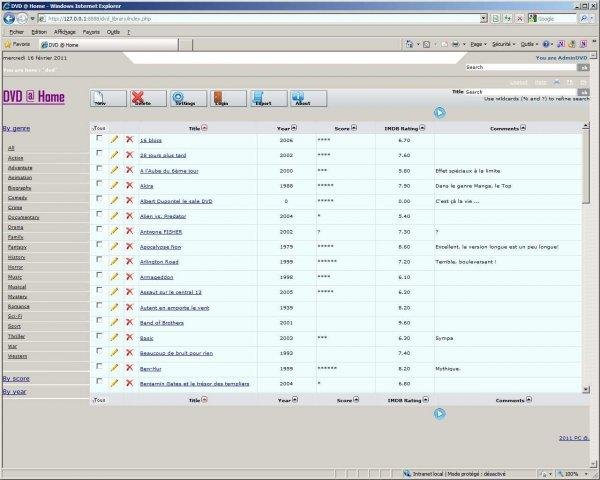Viewport: 600px width, 480px height.
Task: Click the top site search go button
Action: pyautogui.click(x=583, y=67)
